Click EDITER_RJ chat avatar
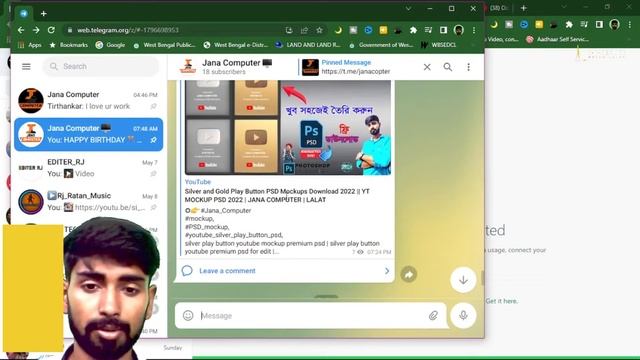The height and width of the screenshot is (360, 640). pyautogui.click(x=31, y=168)
